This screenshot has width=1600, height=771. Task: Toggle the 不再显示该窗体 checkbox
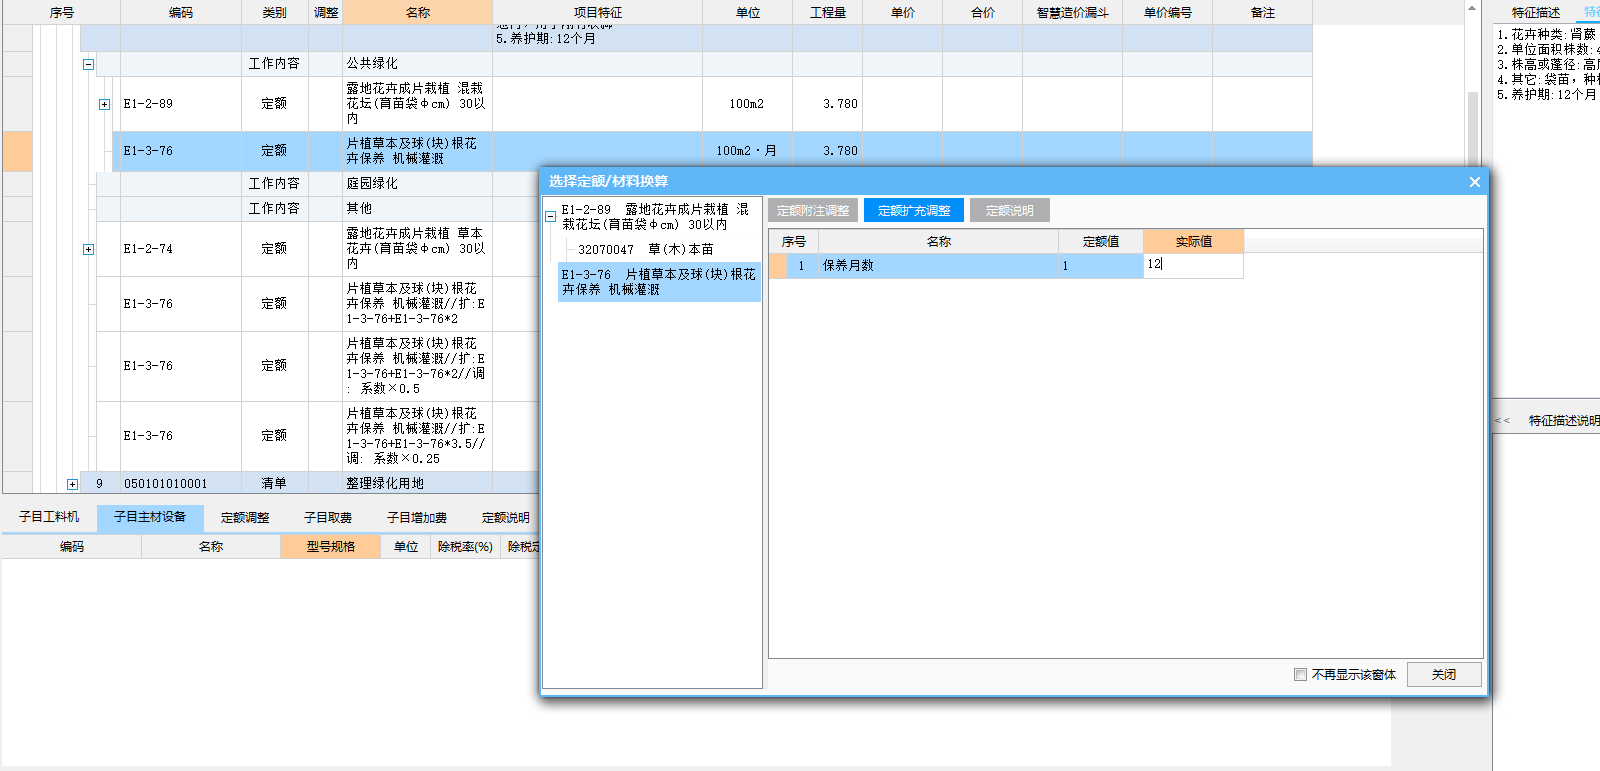pyautogui.click(x=1300, y=675)
